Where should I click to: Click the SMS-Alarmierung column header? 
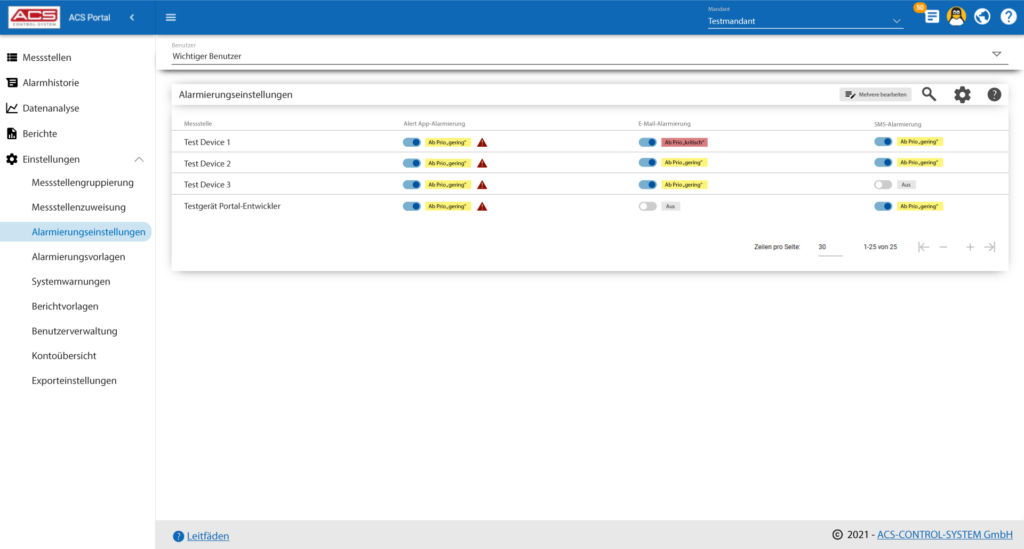(x=897, y=124)
